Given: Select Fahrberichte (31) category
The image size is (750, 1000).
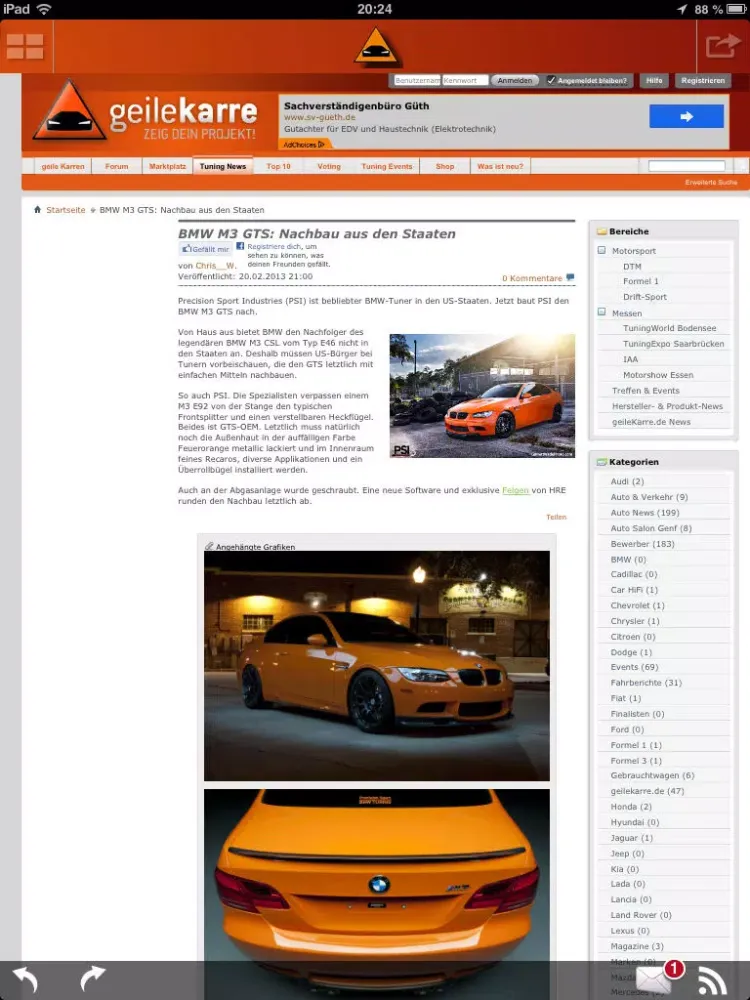Looking at the screenshot, I should [x=646, y=682].
